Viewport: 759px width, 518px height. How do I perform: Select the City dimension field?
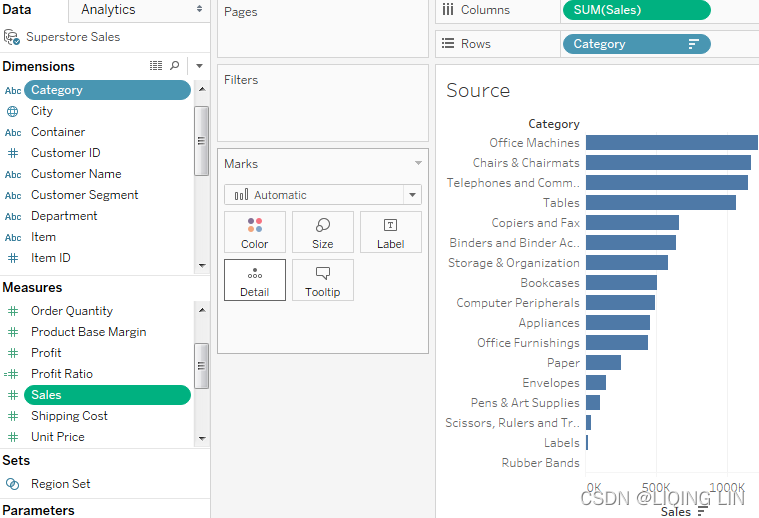pyautogui.click(x=42, y=111)
